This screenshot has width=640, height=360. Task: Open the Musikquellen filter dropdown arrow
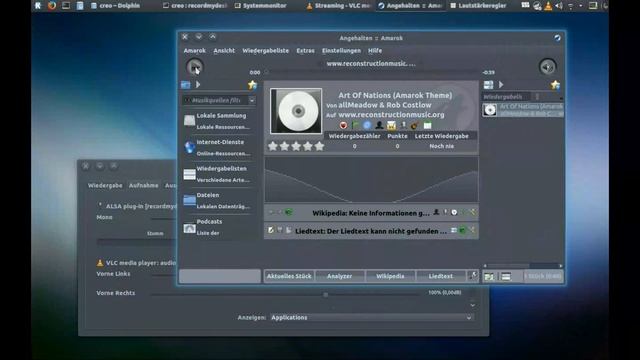252,100
